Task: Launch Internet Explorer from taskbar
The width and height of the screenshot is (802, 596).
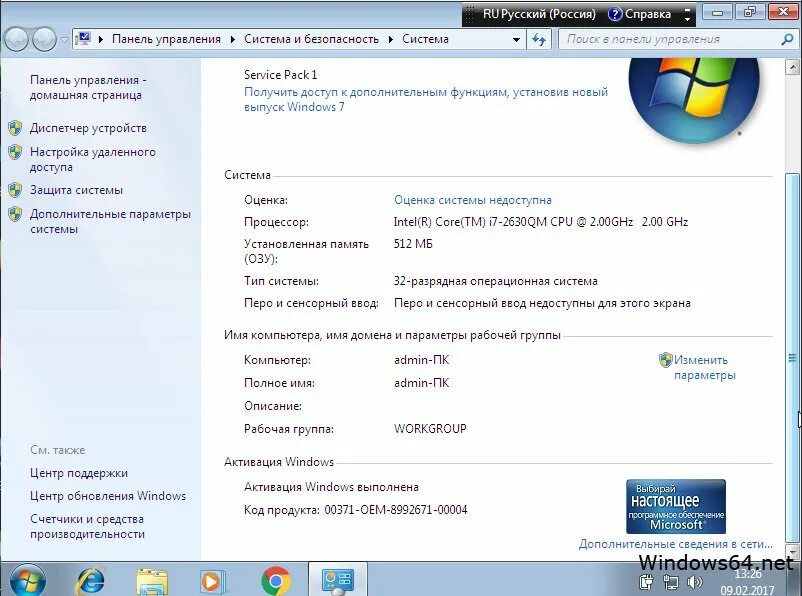Action: tap(90, 581)
